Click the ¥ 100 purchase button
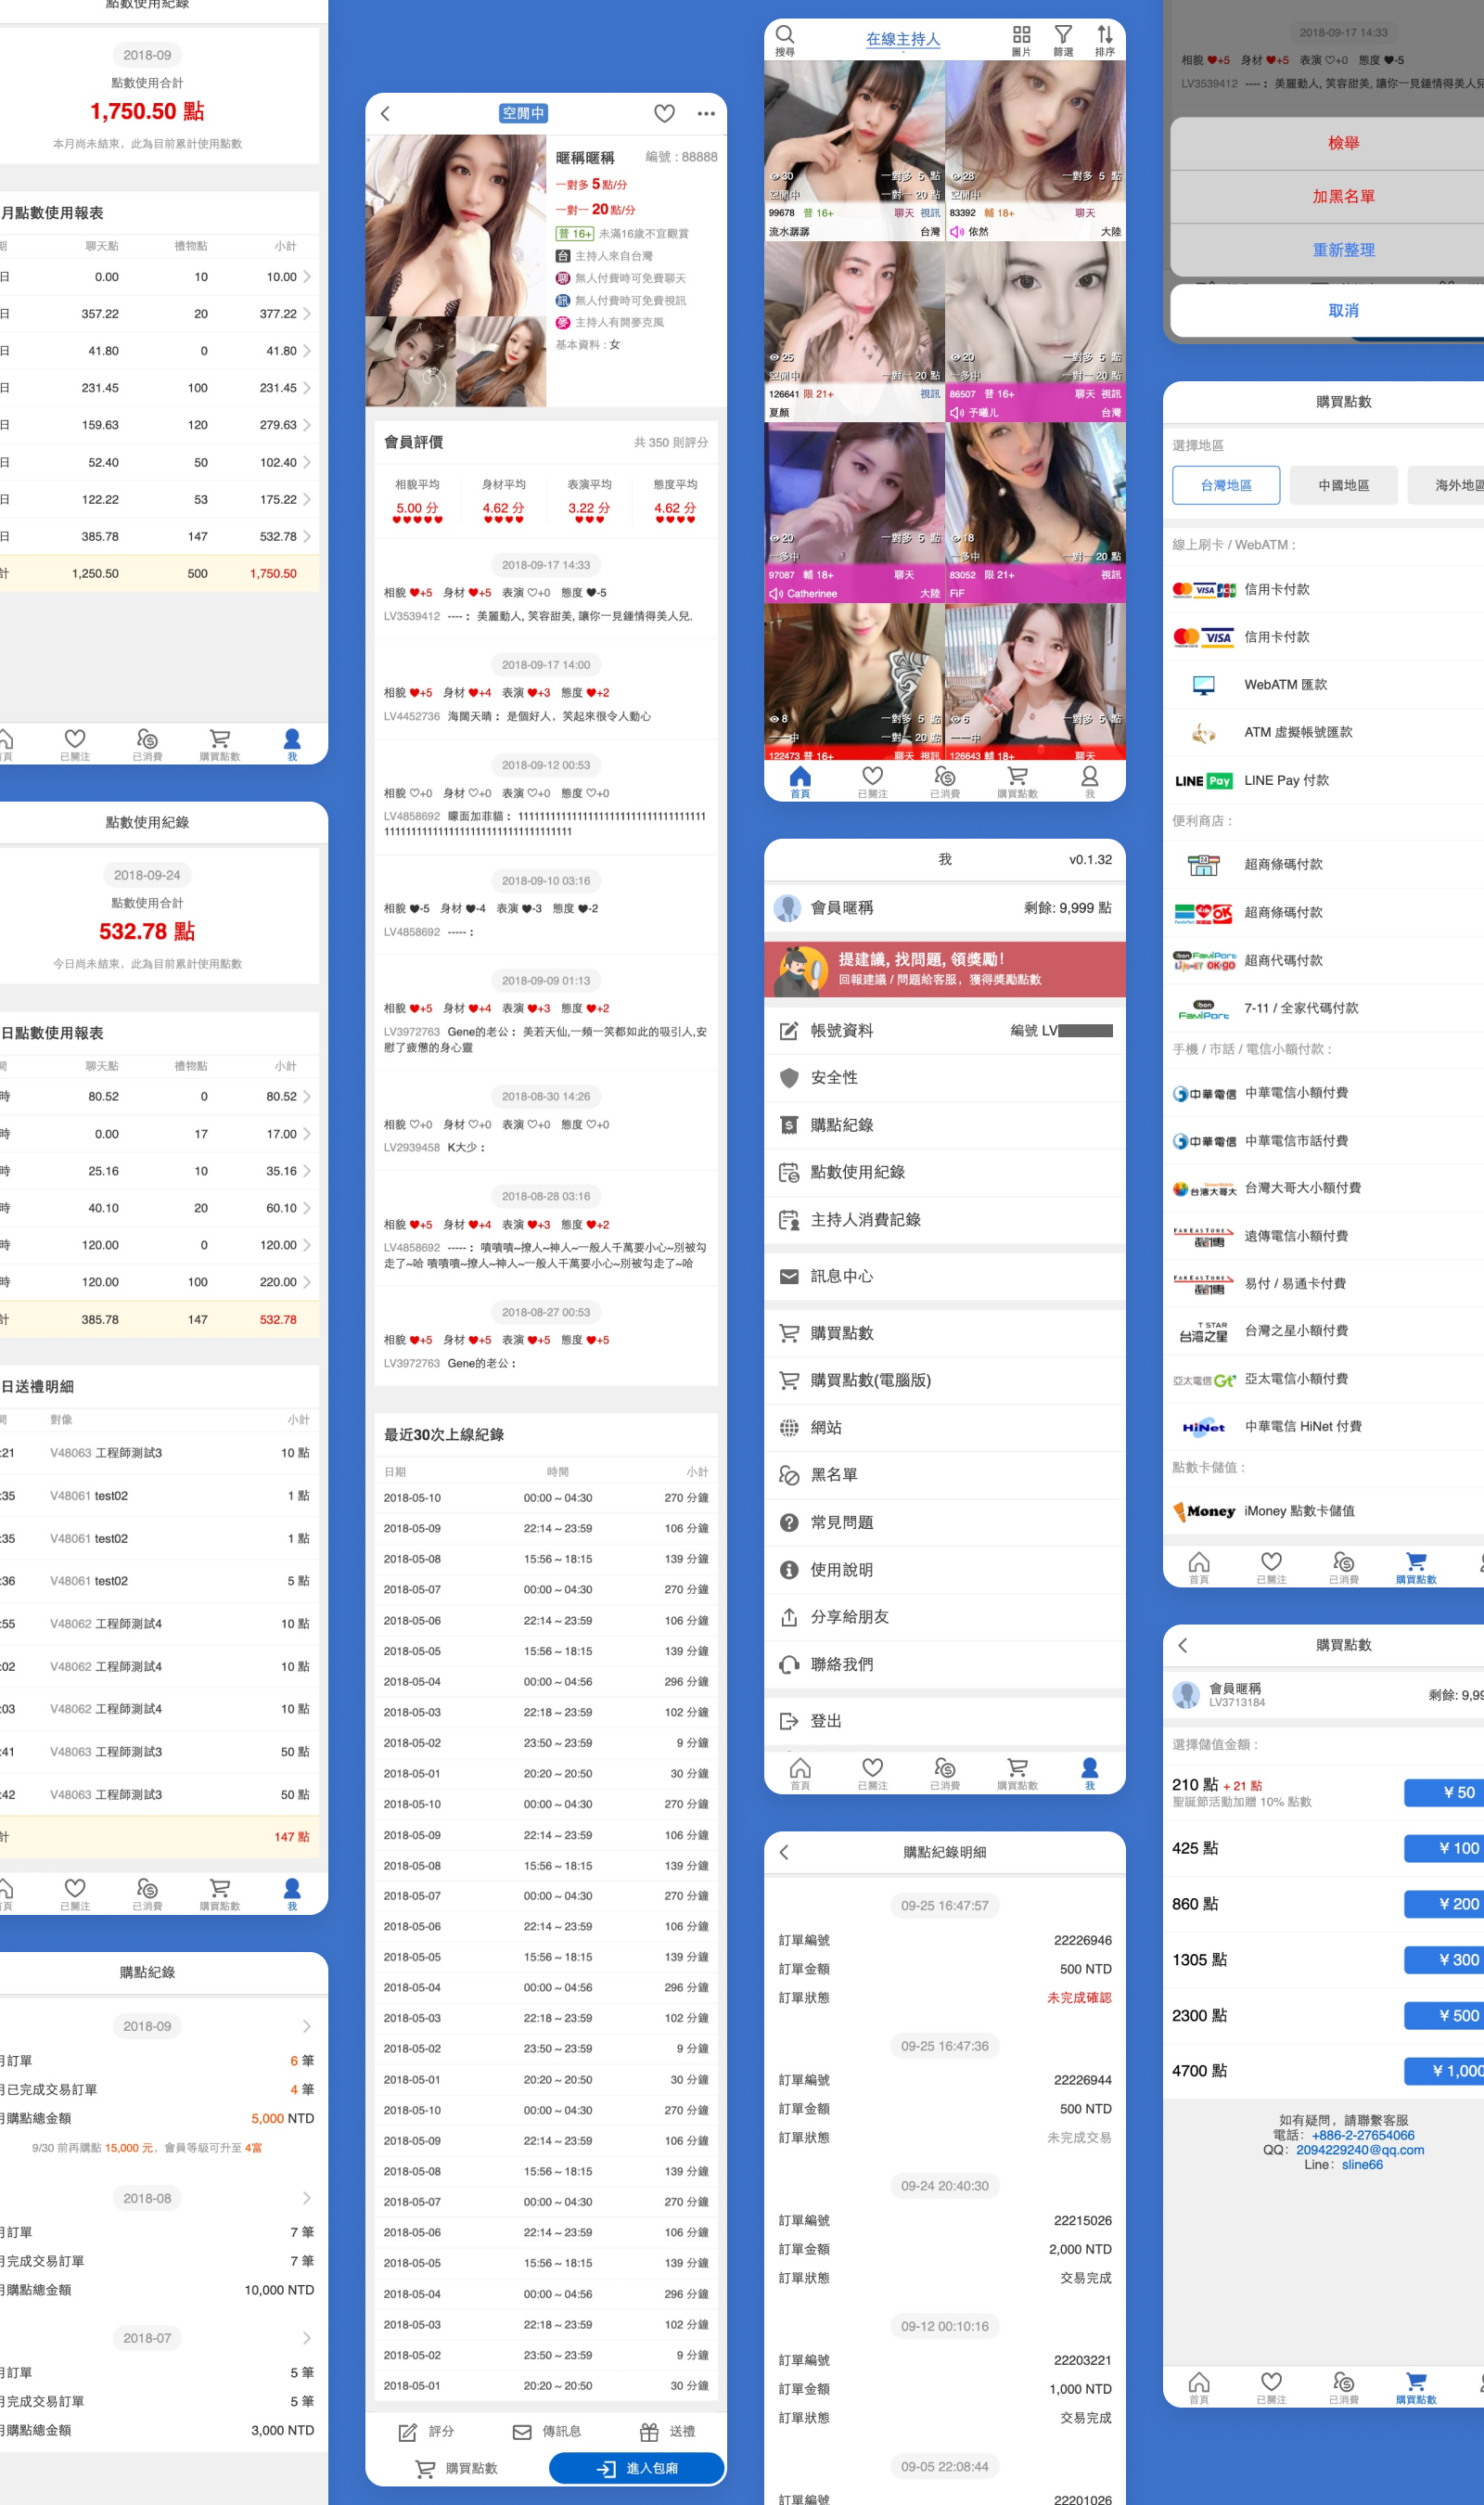Image resolution: width=1484 pixels, height=2505 pixels. point(1446,1848)
